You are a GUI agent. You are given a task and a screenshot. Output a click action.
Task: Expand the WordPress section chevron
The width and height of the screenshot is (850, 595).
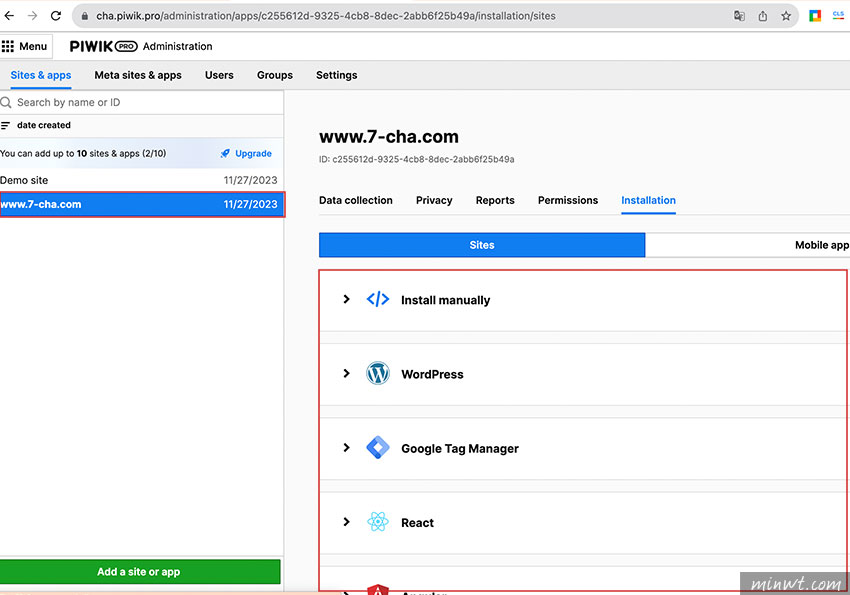tap(346, 374)
